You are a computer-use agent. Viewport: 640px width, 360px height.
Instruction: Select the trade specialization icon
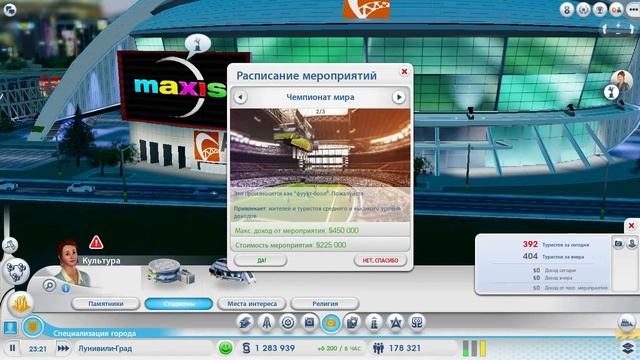pyautogui.click(x=288, y=323)
